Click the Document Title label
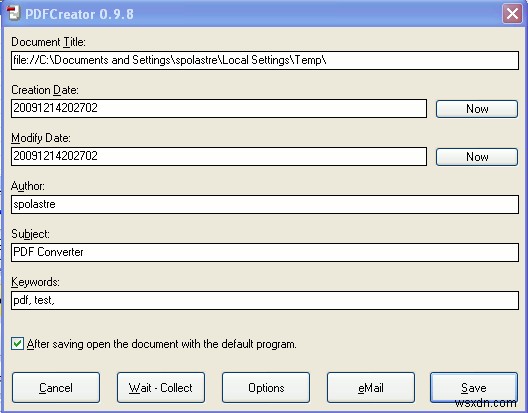Image resolution: width=528 pixels, height=413 pixels. tap(48, 42)
